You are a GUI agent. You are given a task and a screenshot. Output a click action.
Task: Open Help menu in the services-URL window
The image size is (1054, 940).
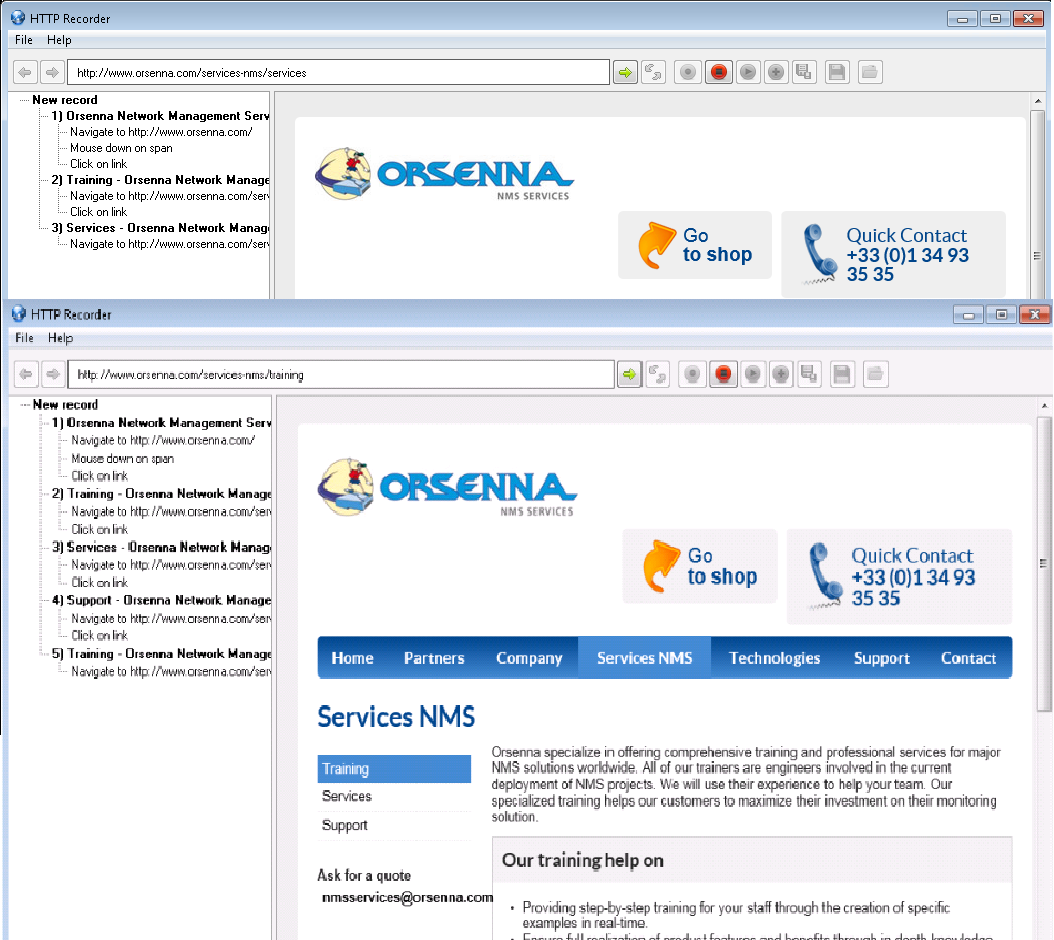pos(59,40)
